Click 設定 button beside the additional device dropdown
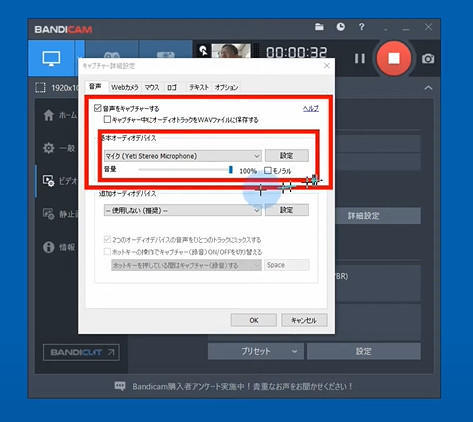The height and width of the screenshot is (422, 473). pyautogui.click(x=287, y=210)
